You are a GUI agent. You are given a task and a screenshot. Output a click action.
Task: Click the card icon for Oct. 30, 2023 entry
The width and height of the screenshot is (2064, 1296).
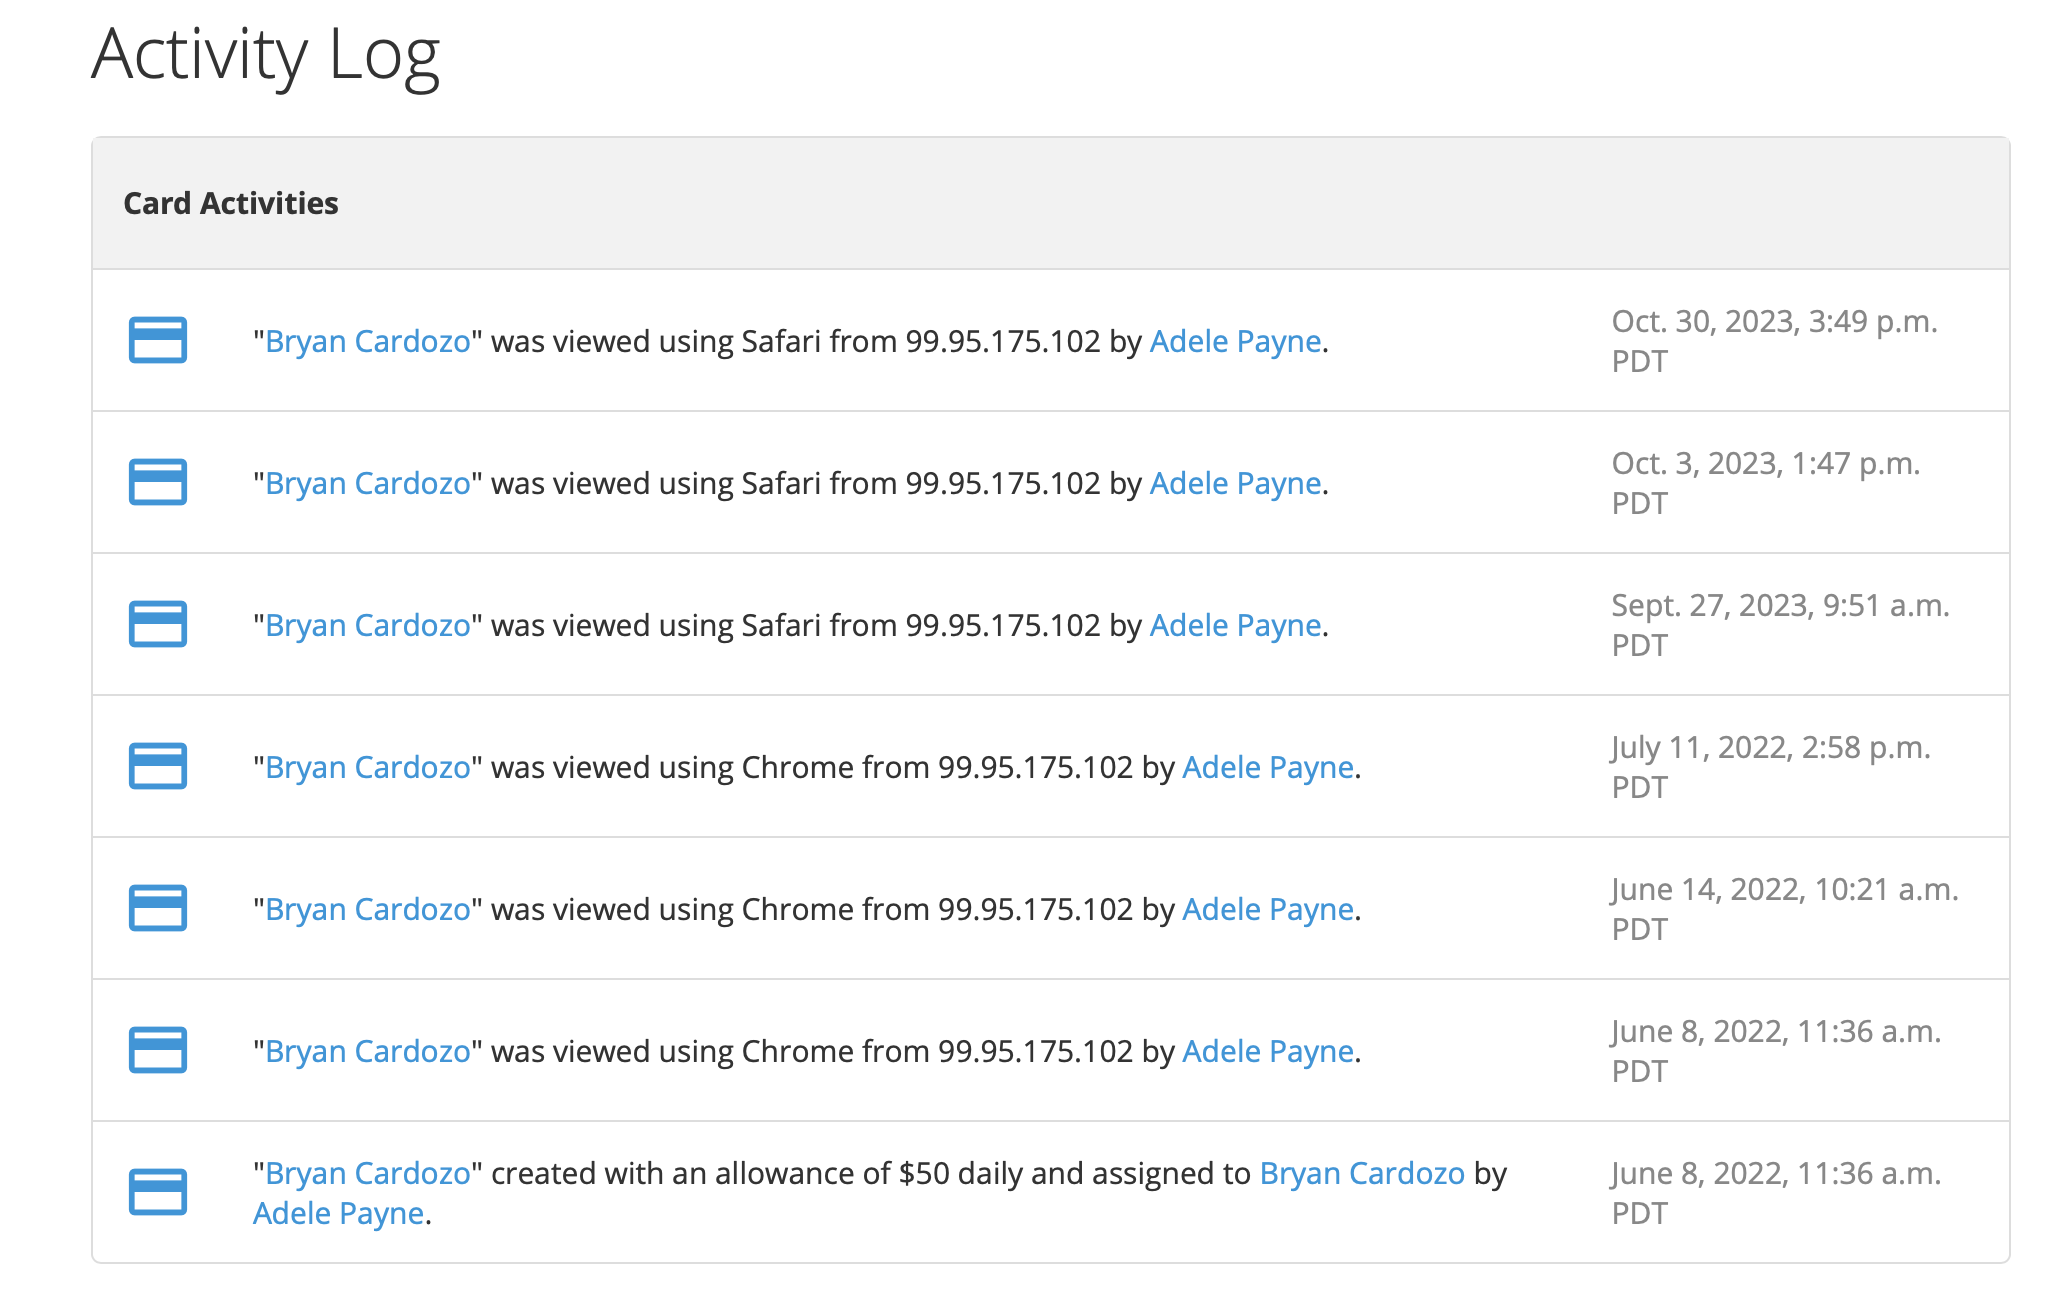(158, 340)
